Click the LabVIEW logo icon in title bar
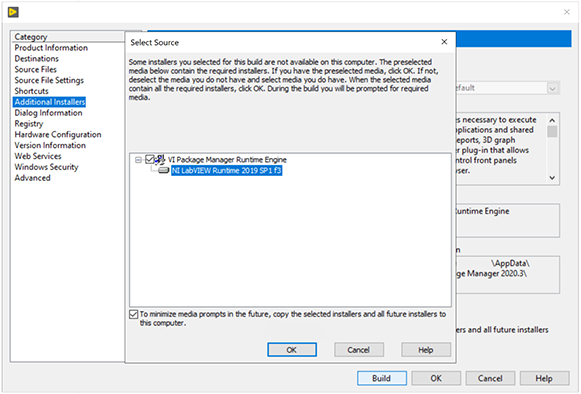This screenshot has height=394, width=581. tap(13, 12)
